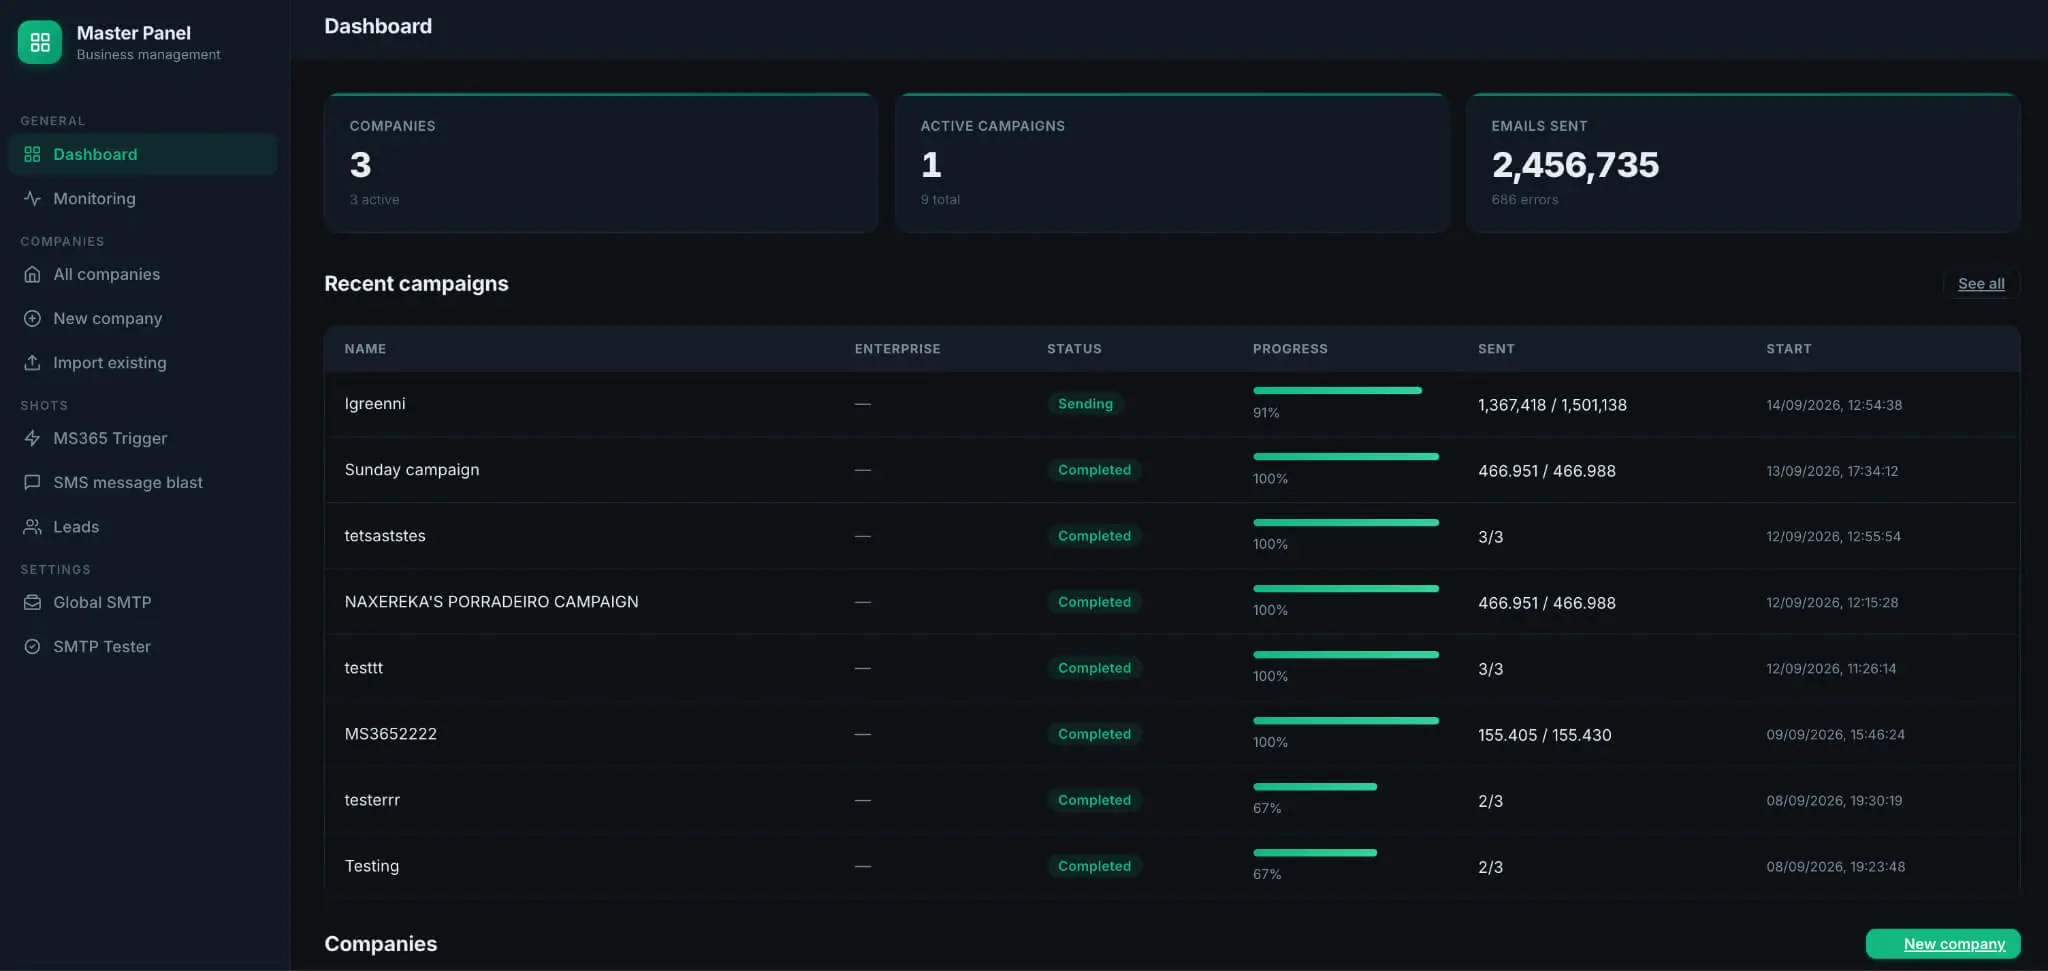The width and height of the screenshot is (2048, 971).
Task: Click the Completed badge for MS3652222
Action: [1094, 733]
